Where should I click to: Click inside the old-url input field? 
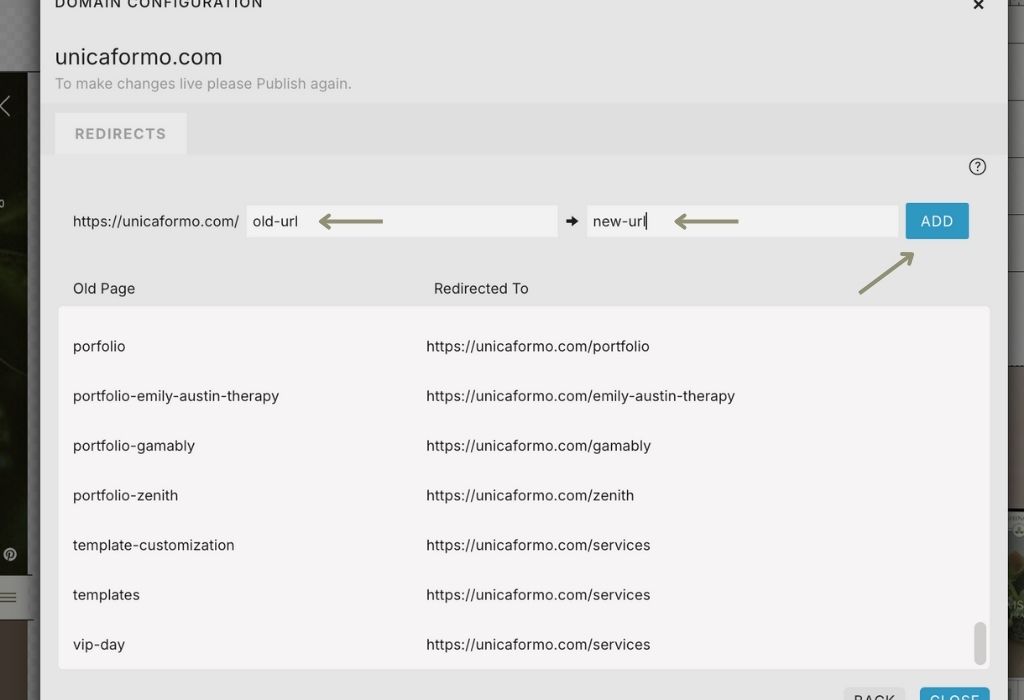[400, 220]
